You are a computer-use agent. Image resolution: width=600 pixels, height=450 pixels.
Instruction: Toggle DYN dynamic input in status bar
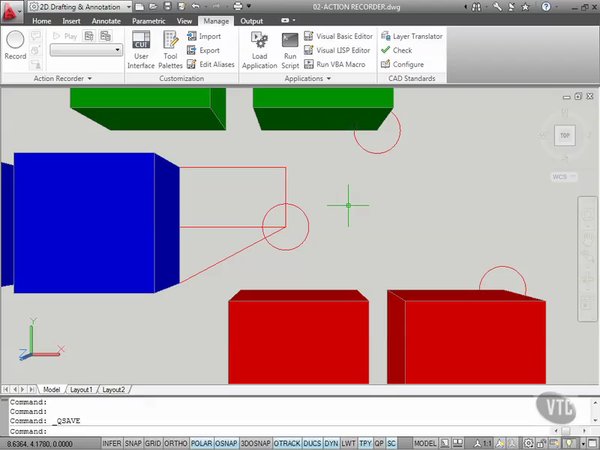tap(331, 443)
